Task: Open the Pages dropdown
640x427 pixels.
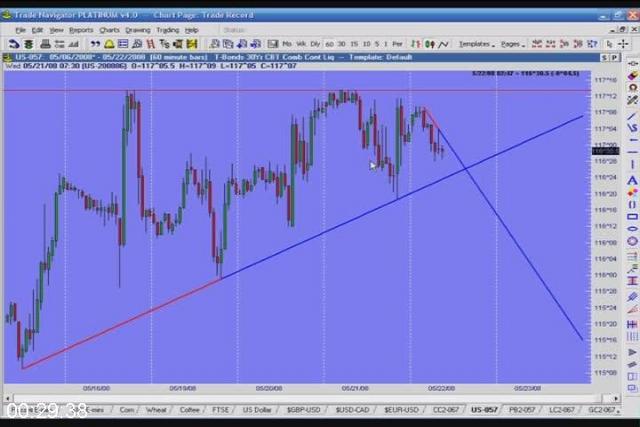Action: (513, 44)
